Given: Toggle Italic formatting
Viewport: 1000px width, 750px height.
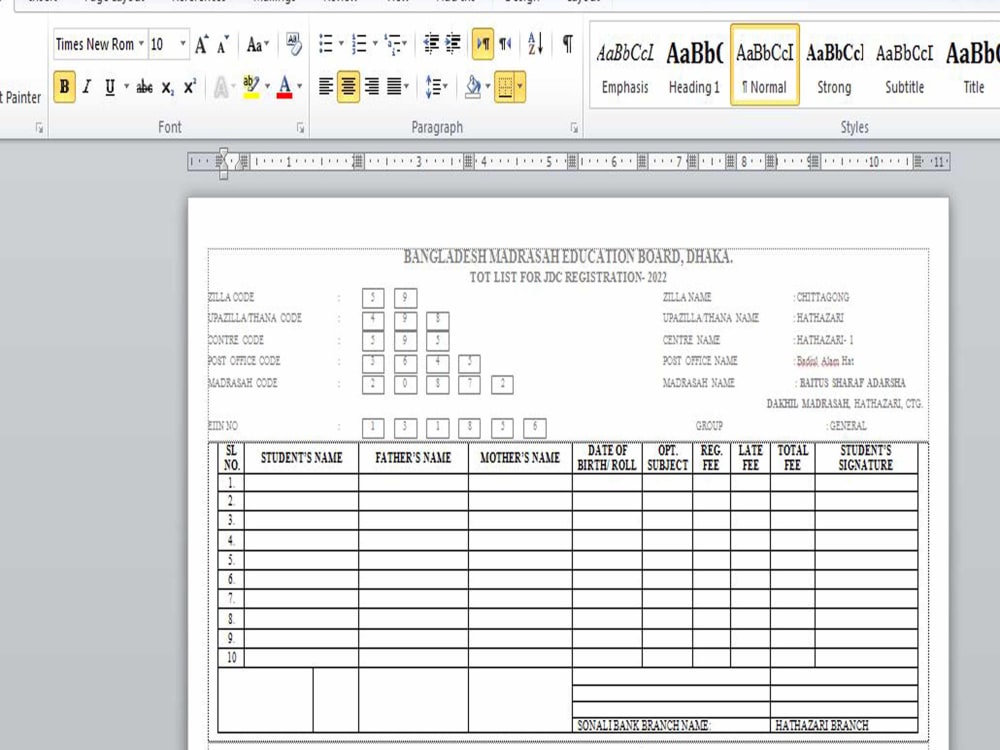Looking at the screenshot, I should coord(87,87).
